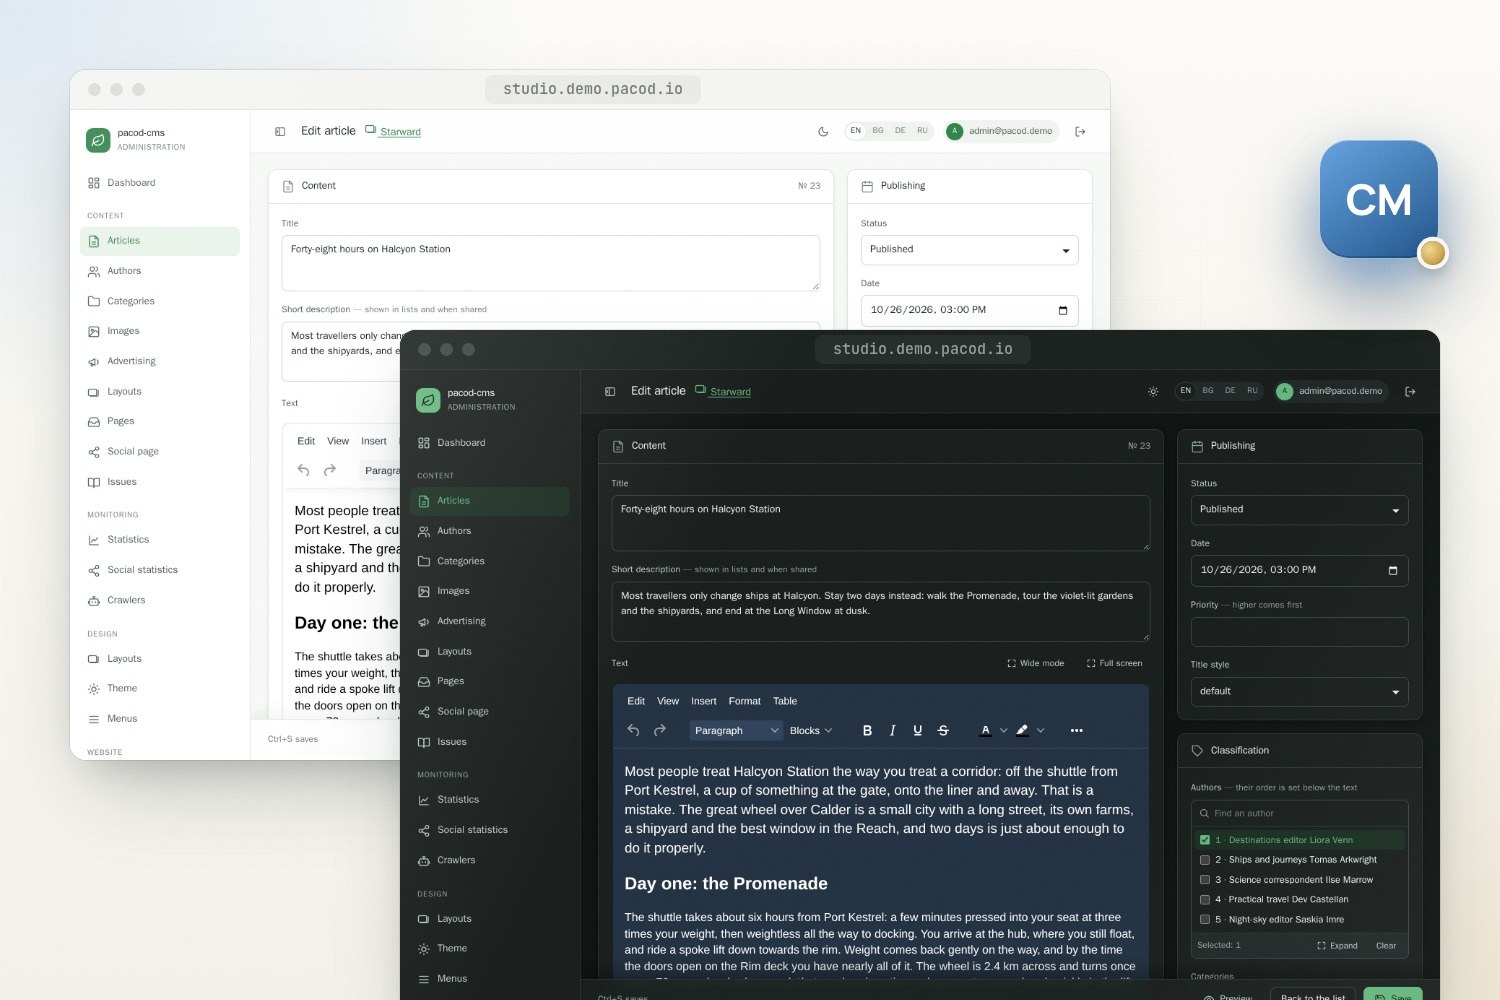Open the three-dots more options in editor toolbar
This screenshot has height=1000, width=1500.
(1076, 731)
